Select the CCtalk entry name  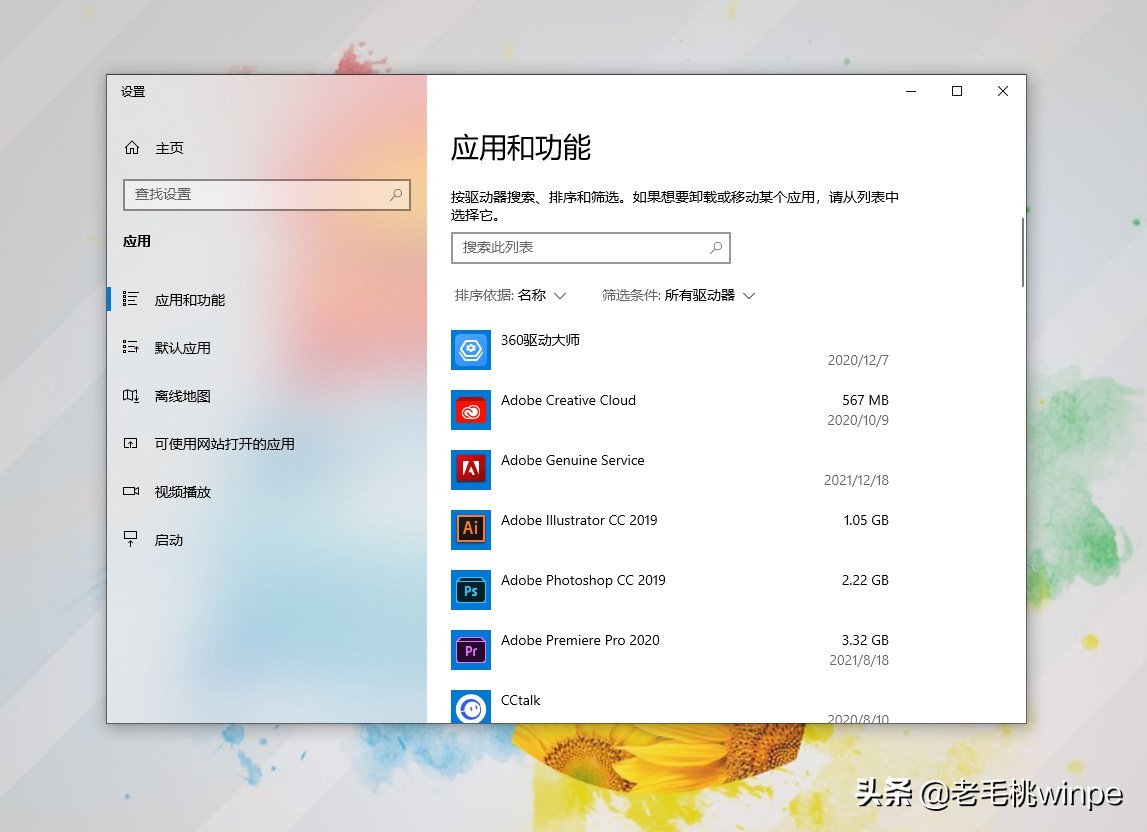(520, 700)
